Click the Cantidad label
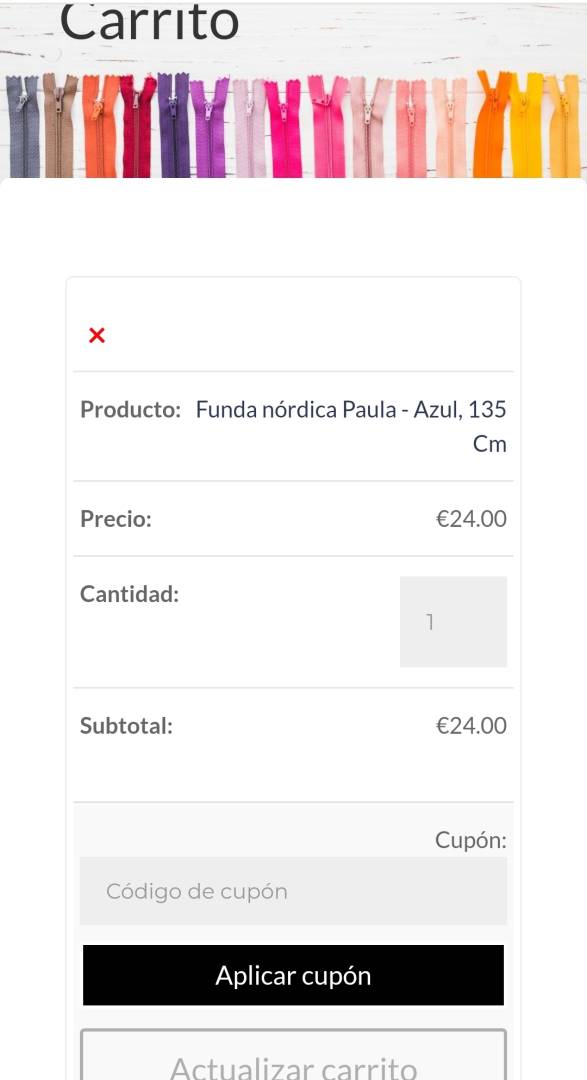Viewport: 587px width, 1080px height. 130,594
